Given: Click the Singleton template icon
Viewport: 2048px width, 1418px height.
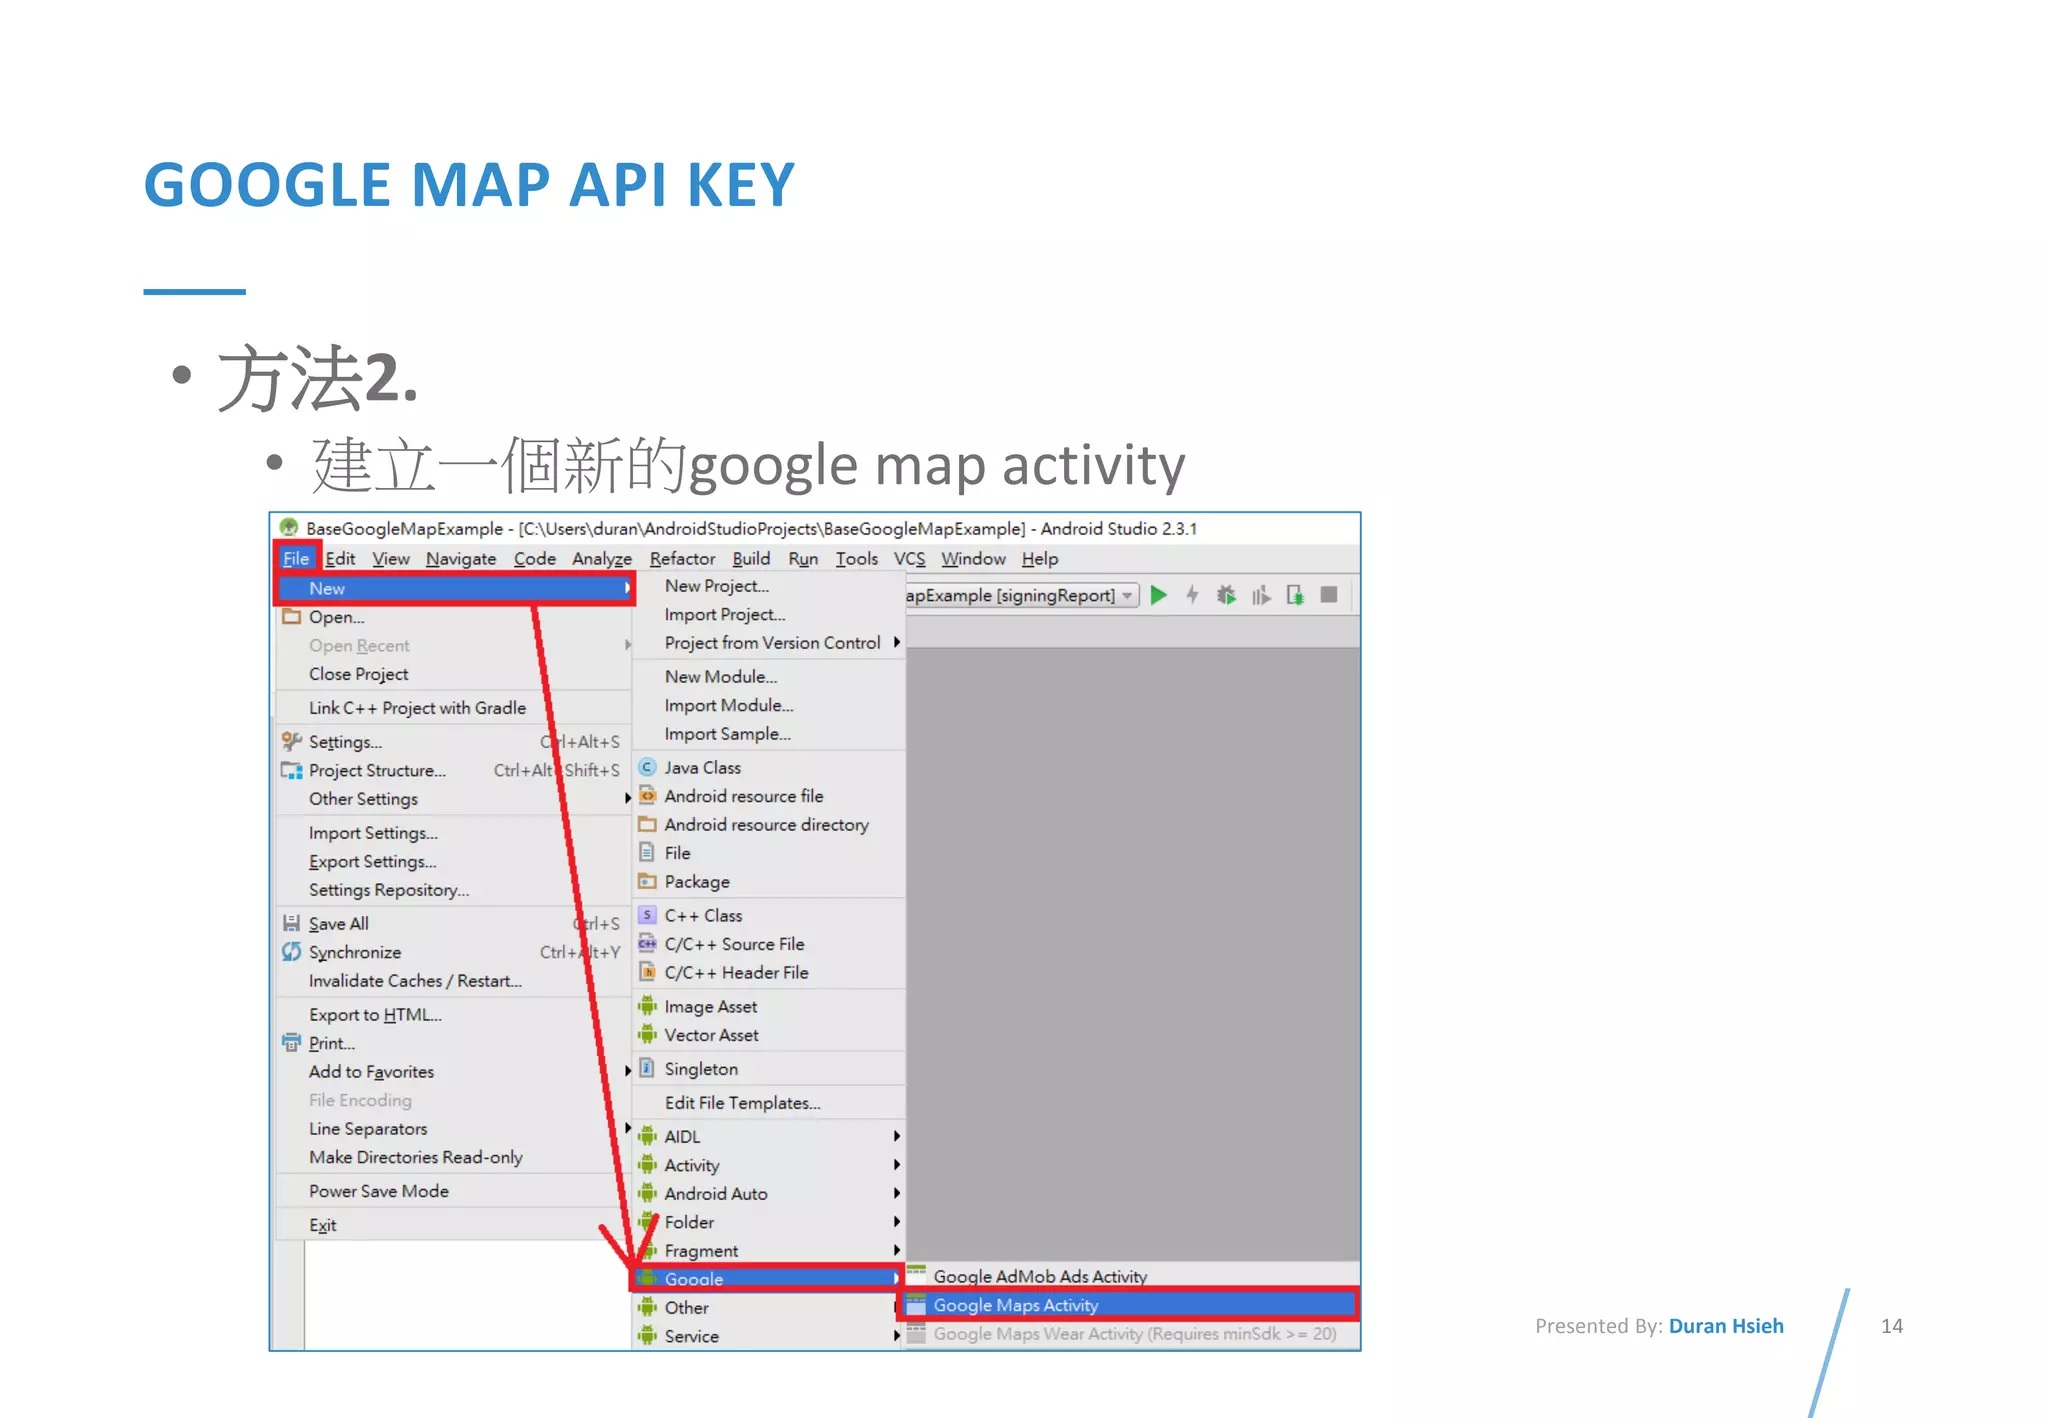Looking at the screenshot, I should [647, 1068].
